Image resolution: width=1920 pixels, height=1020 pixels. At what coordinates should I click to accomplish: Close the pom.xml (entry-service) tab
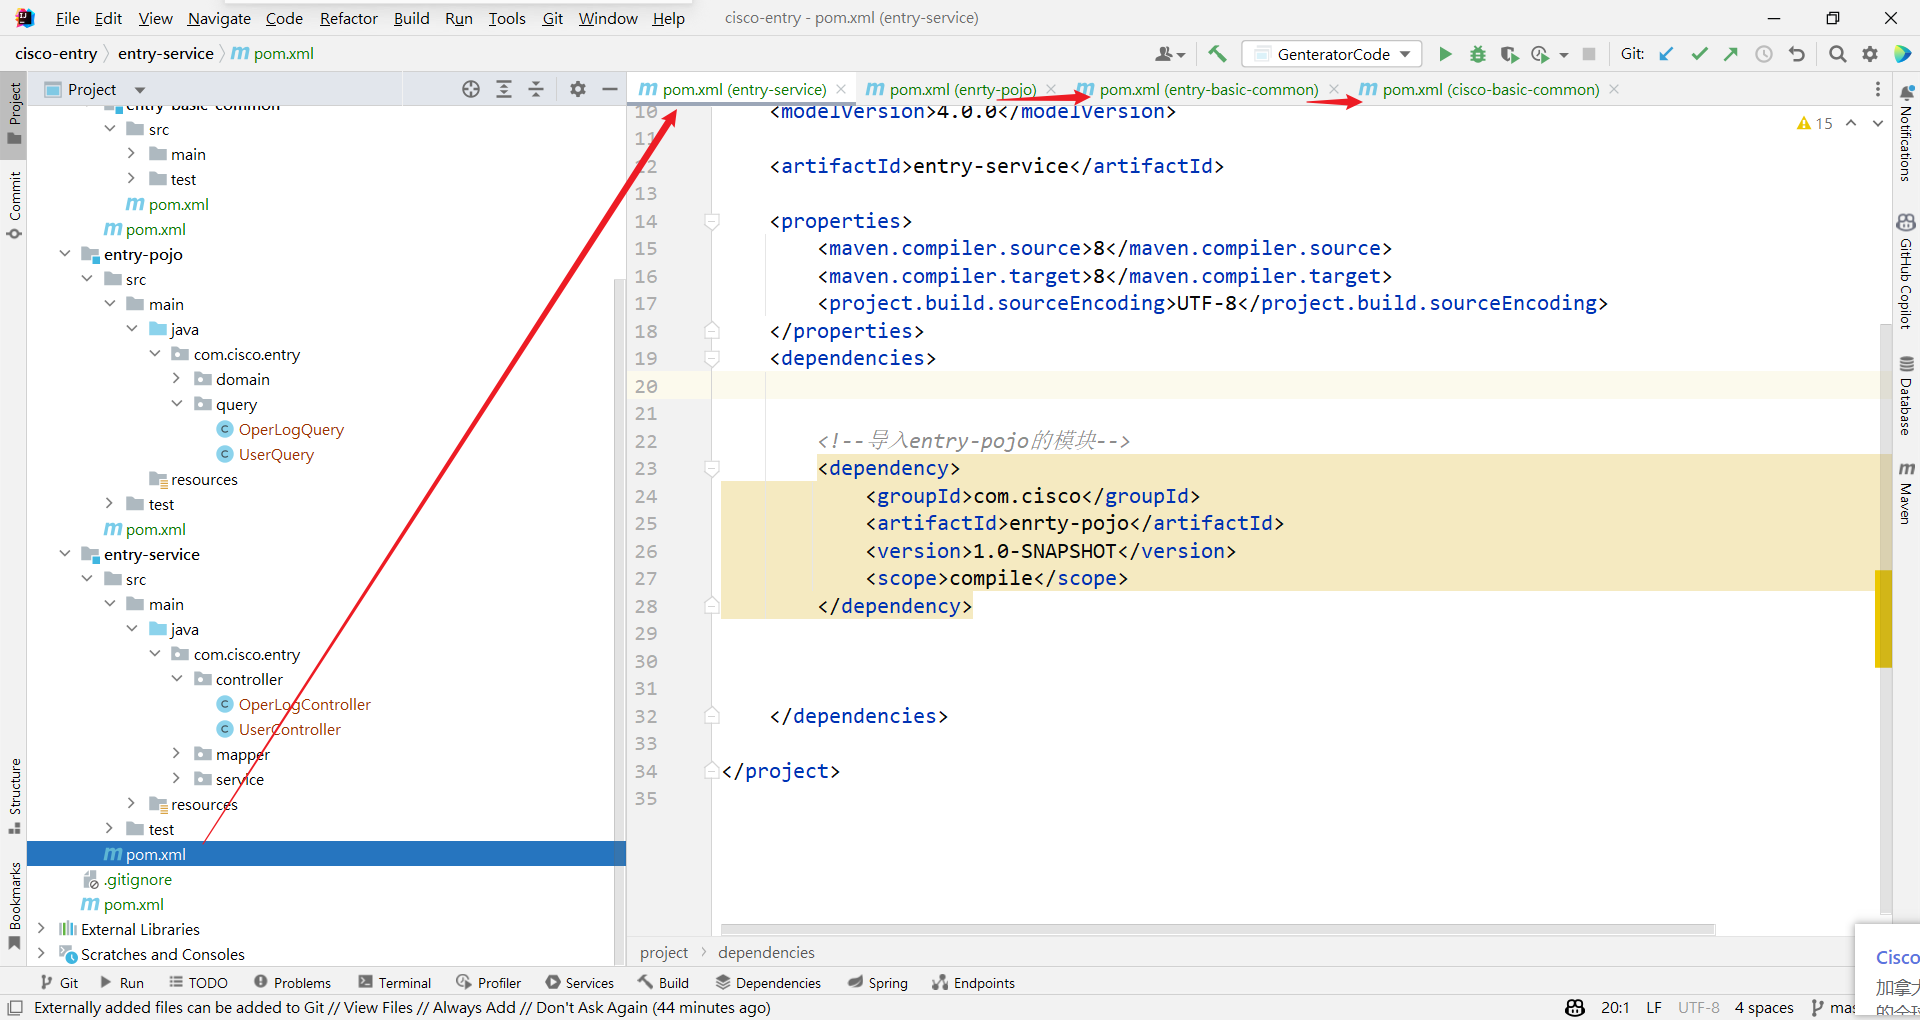[841, 89]
